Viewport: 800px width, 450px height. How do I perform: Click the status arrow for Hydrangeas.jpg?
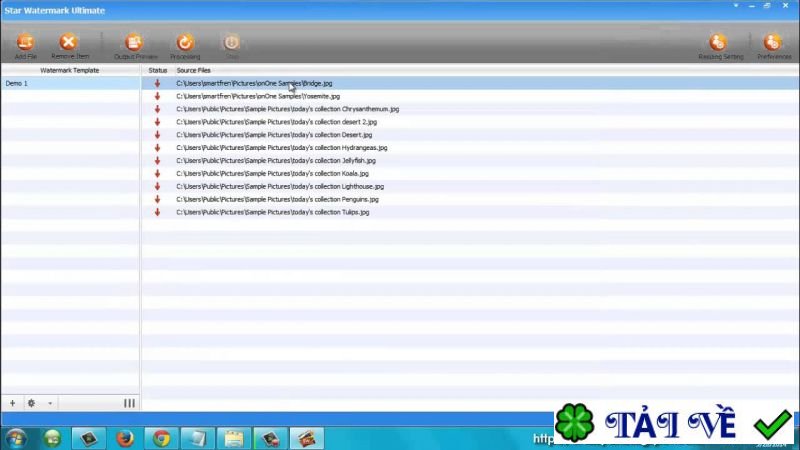pyautogui.click(x=157, y=147)
